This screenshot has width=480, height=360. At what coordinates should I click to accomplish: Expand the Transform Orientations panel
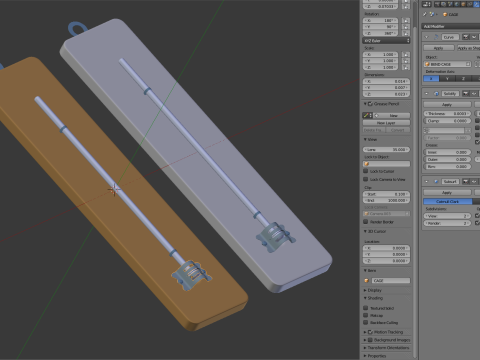387,348
